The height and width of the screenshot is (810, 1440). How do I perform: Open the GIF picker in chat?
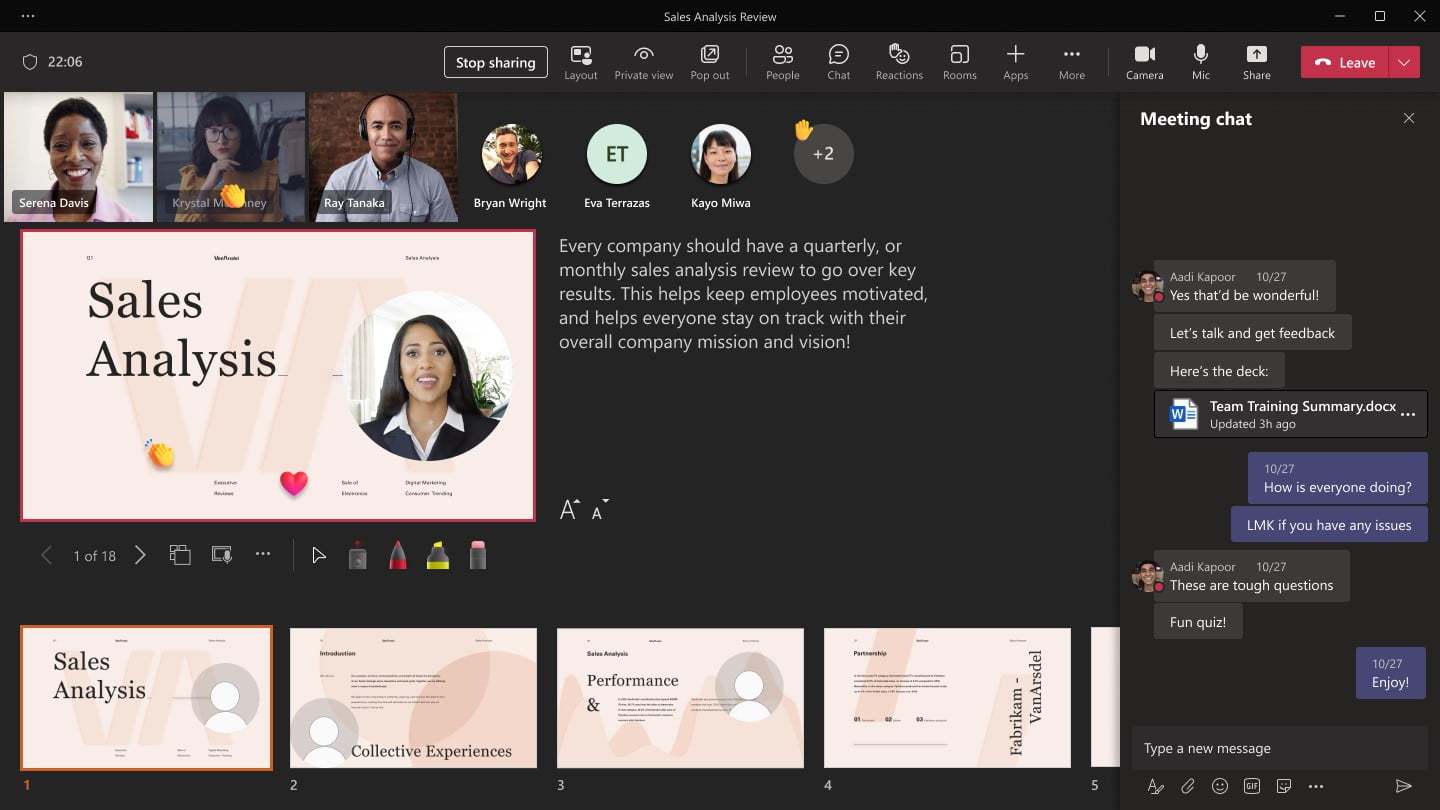[x=1252, y=786]
